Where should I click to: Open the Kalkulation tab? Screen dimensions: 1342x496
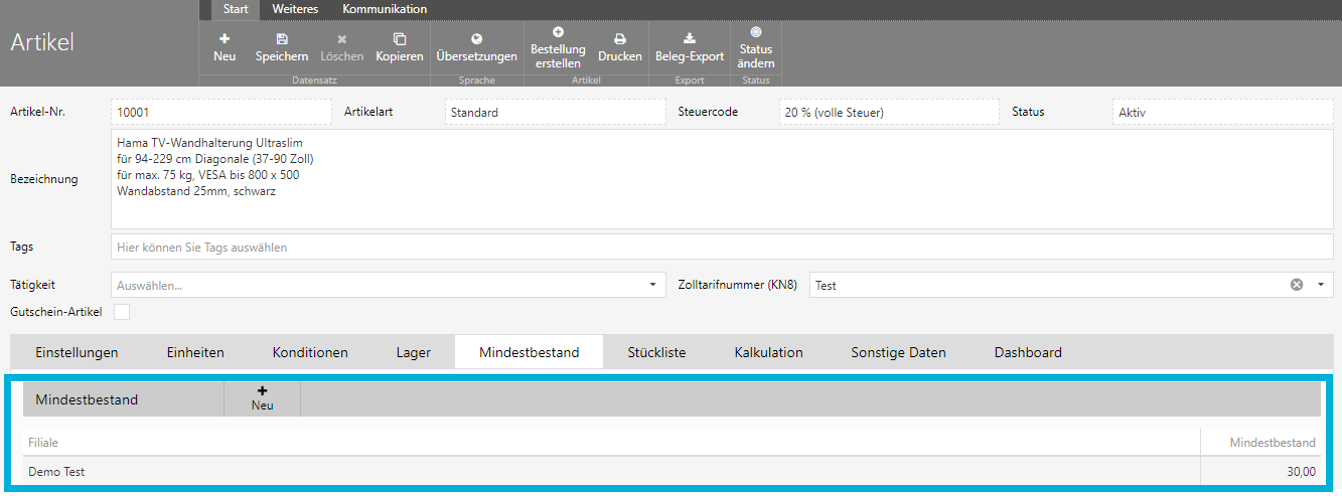[769, 352]
